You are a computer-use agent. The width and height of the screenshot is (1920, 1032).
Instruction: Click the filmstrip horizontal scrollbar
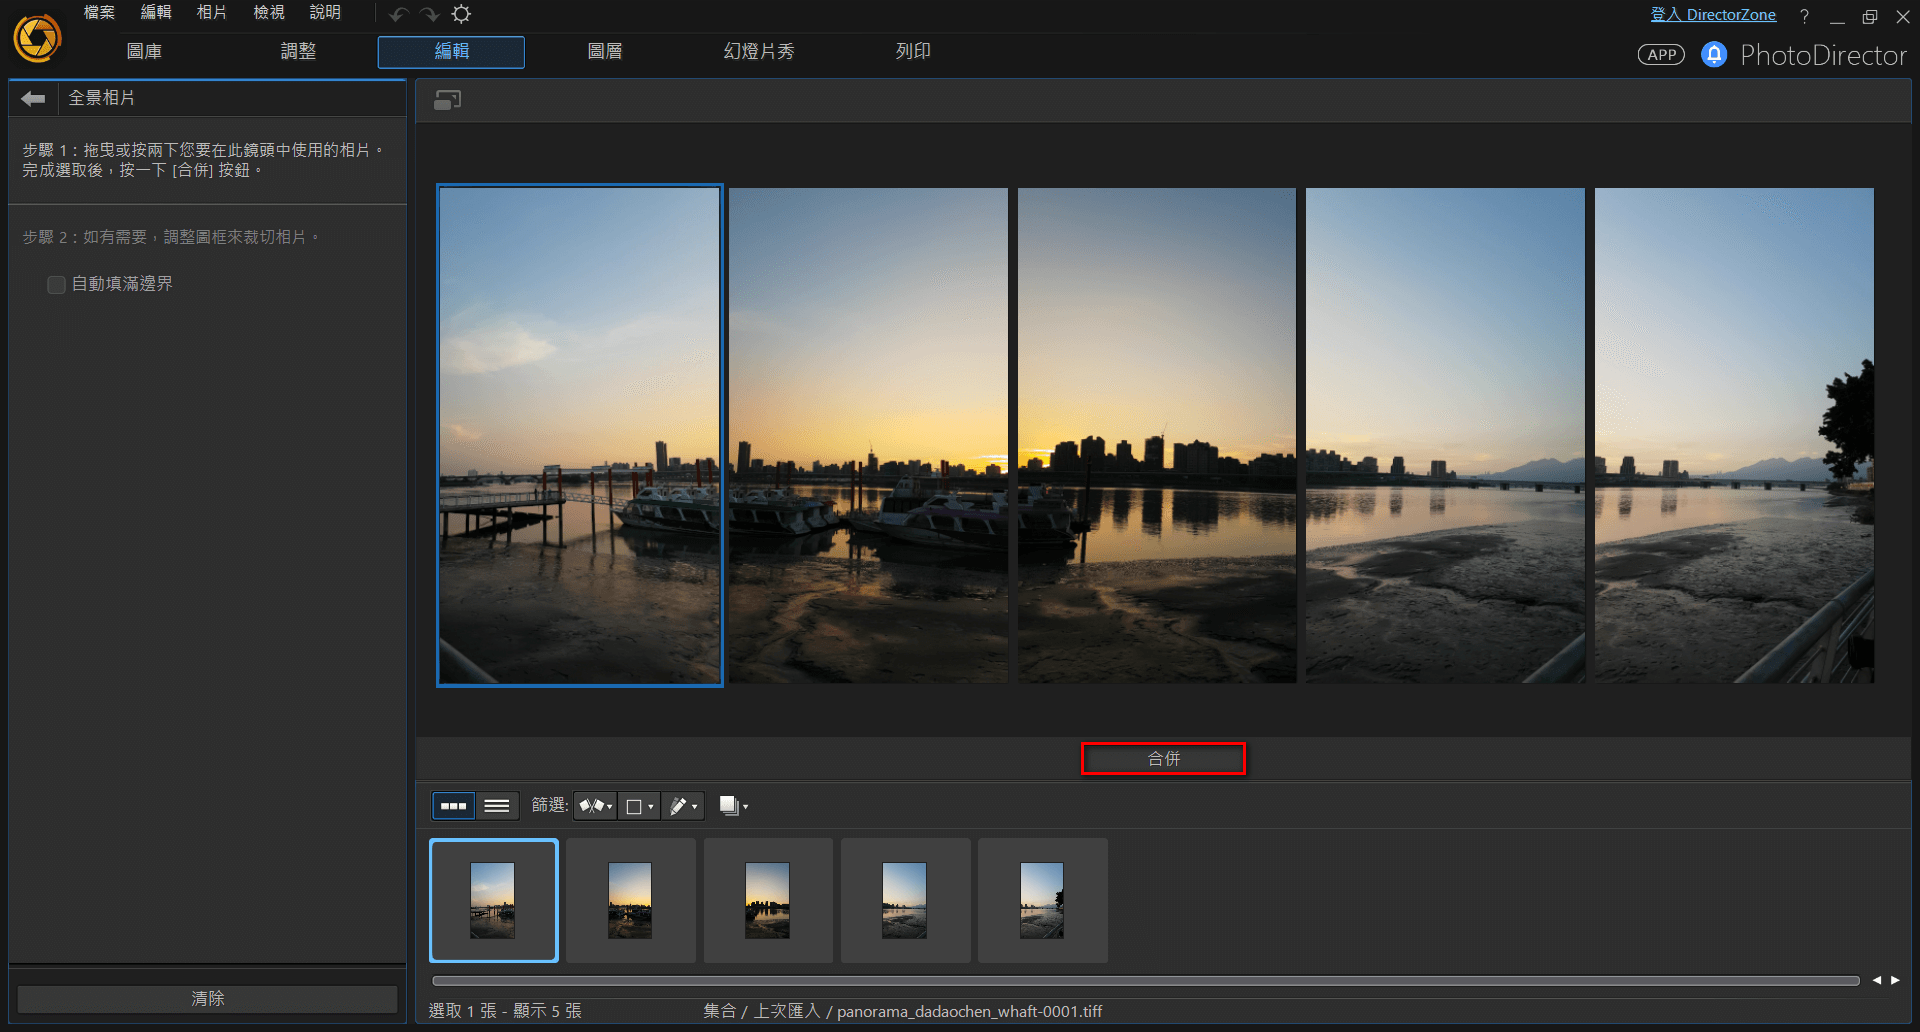[x=1146, y=981]
